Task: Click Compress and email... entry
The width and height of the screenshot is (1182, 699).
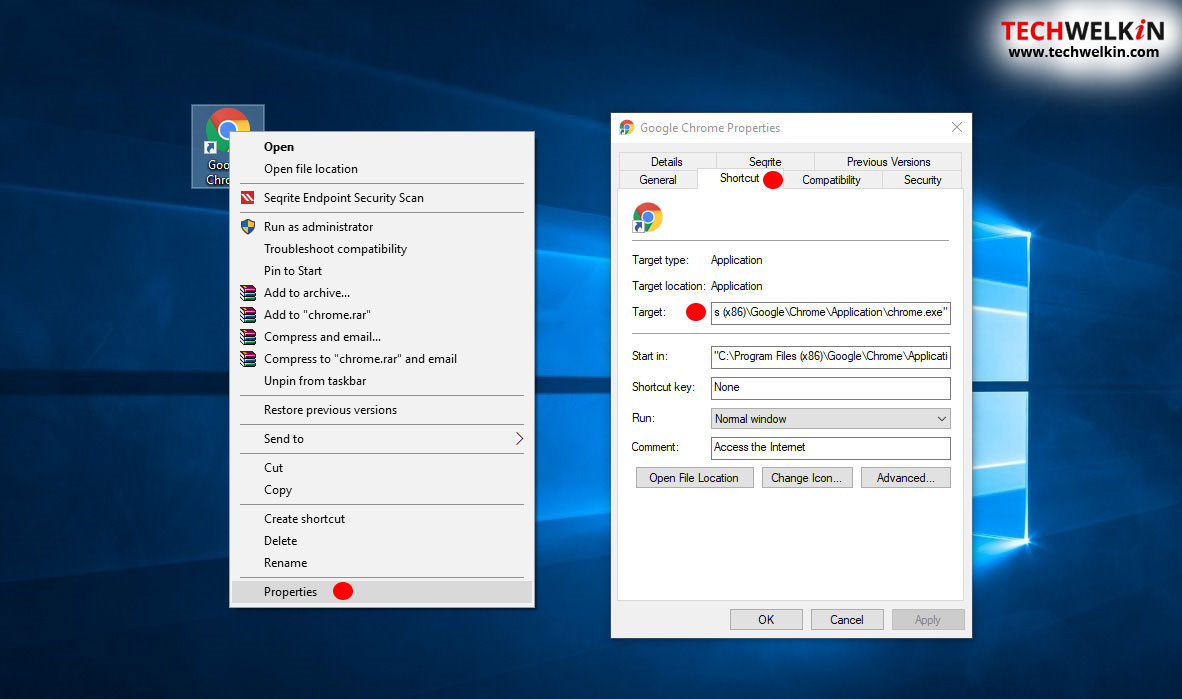Action: pyautogui.click(x=381, y=337)
